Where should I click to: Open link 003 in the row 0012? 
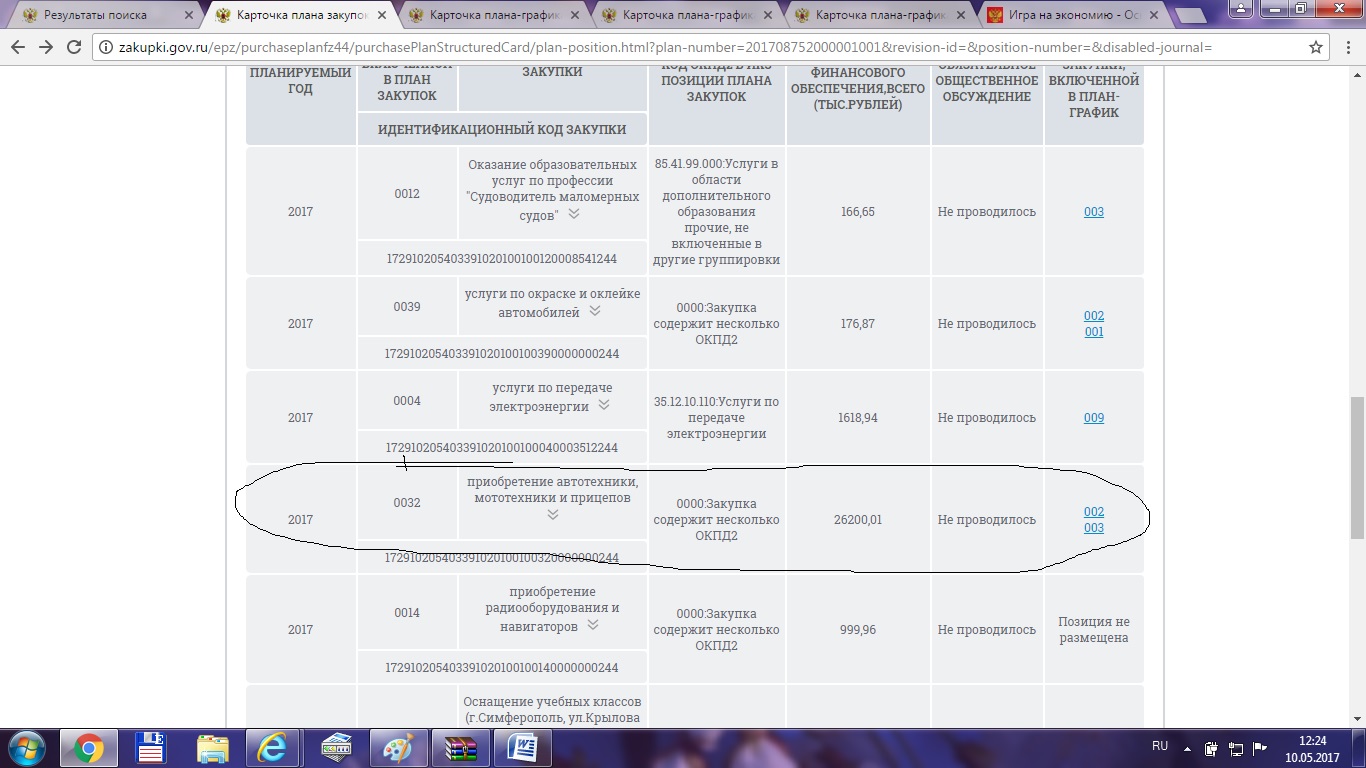coord(1093,212)
